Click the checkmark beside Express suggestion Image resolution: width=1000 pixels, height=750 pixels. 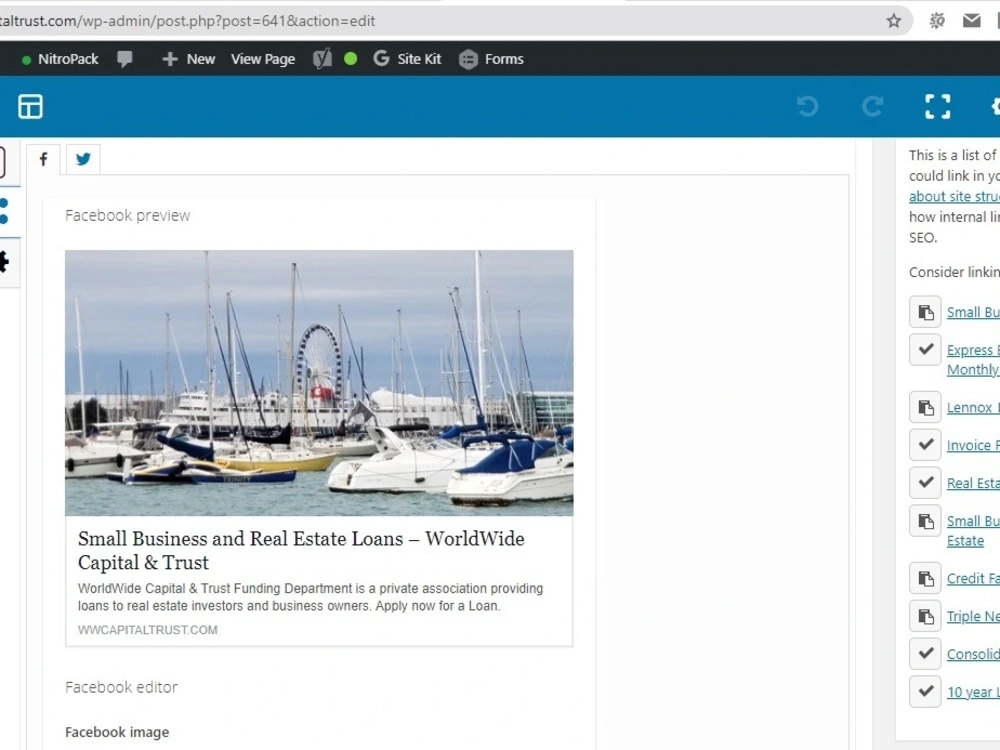(x=925, y=349)
